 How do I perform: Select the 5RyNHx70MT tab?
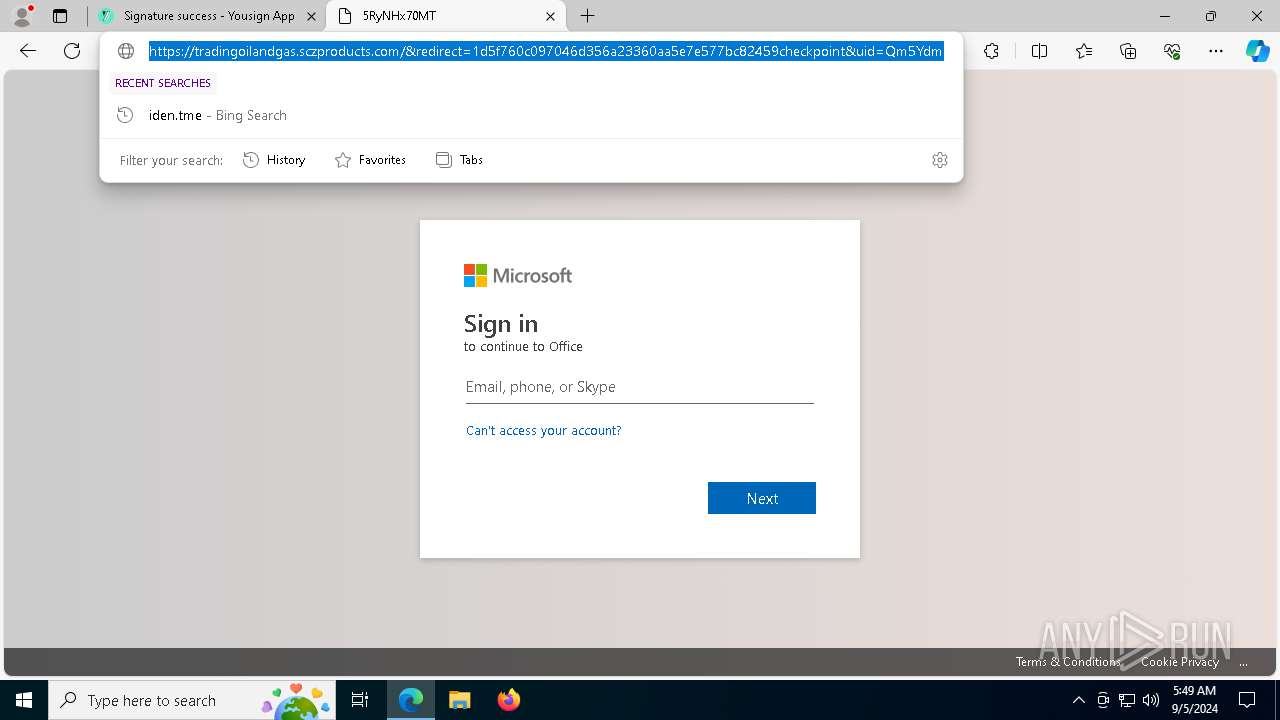445,16
